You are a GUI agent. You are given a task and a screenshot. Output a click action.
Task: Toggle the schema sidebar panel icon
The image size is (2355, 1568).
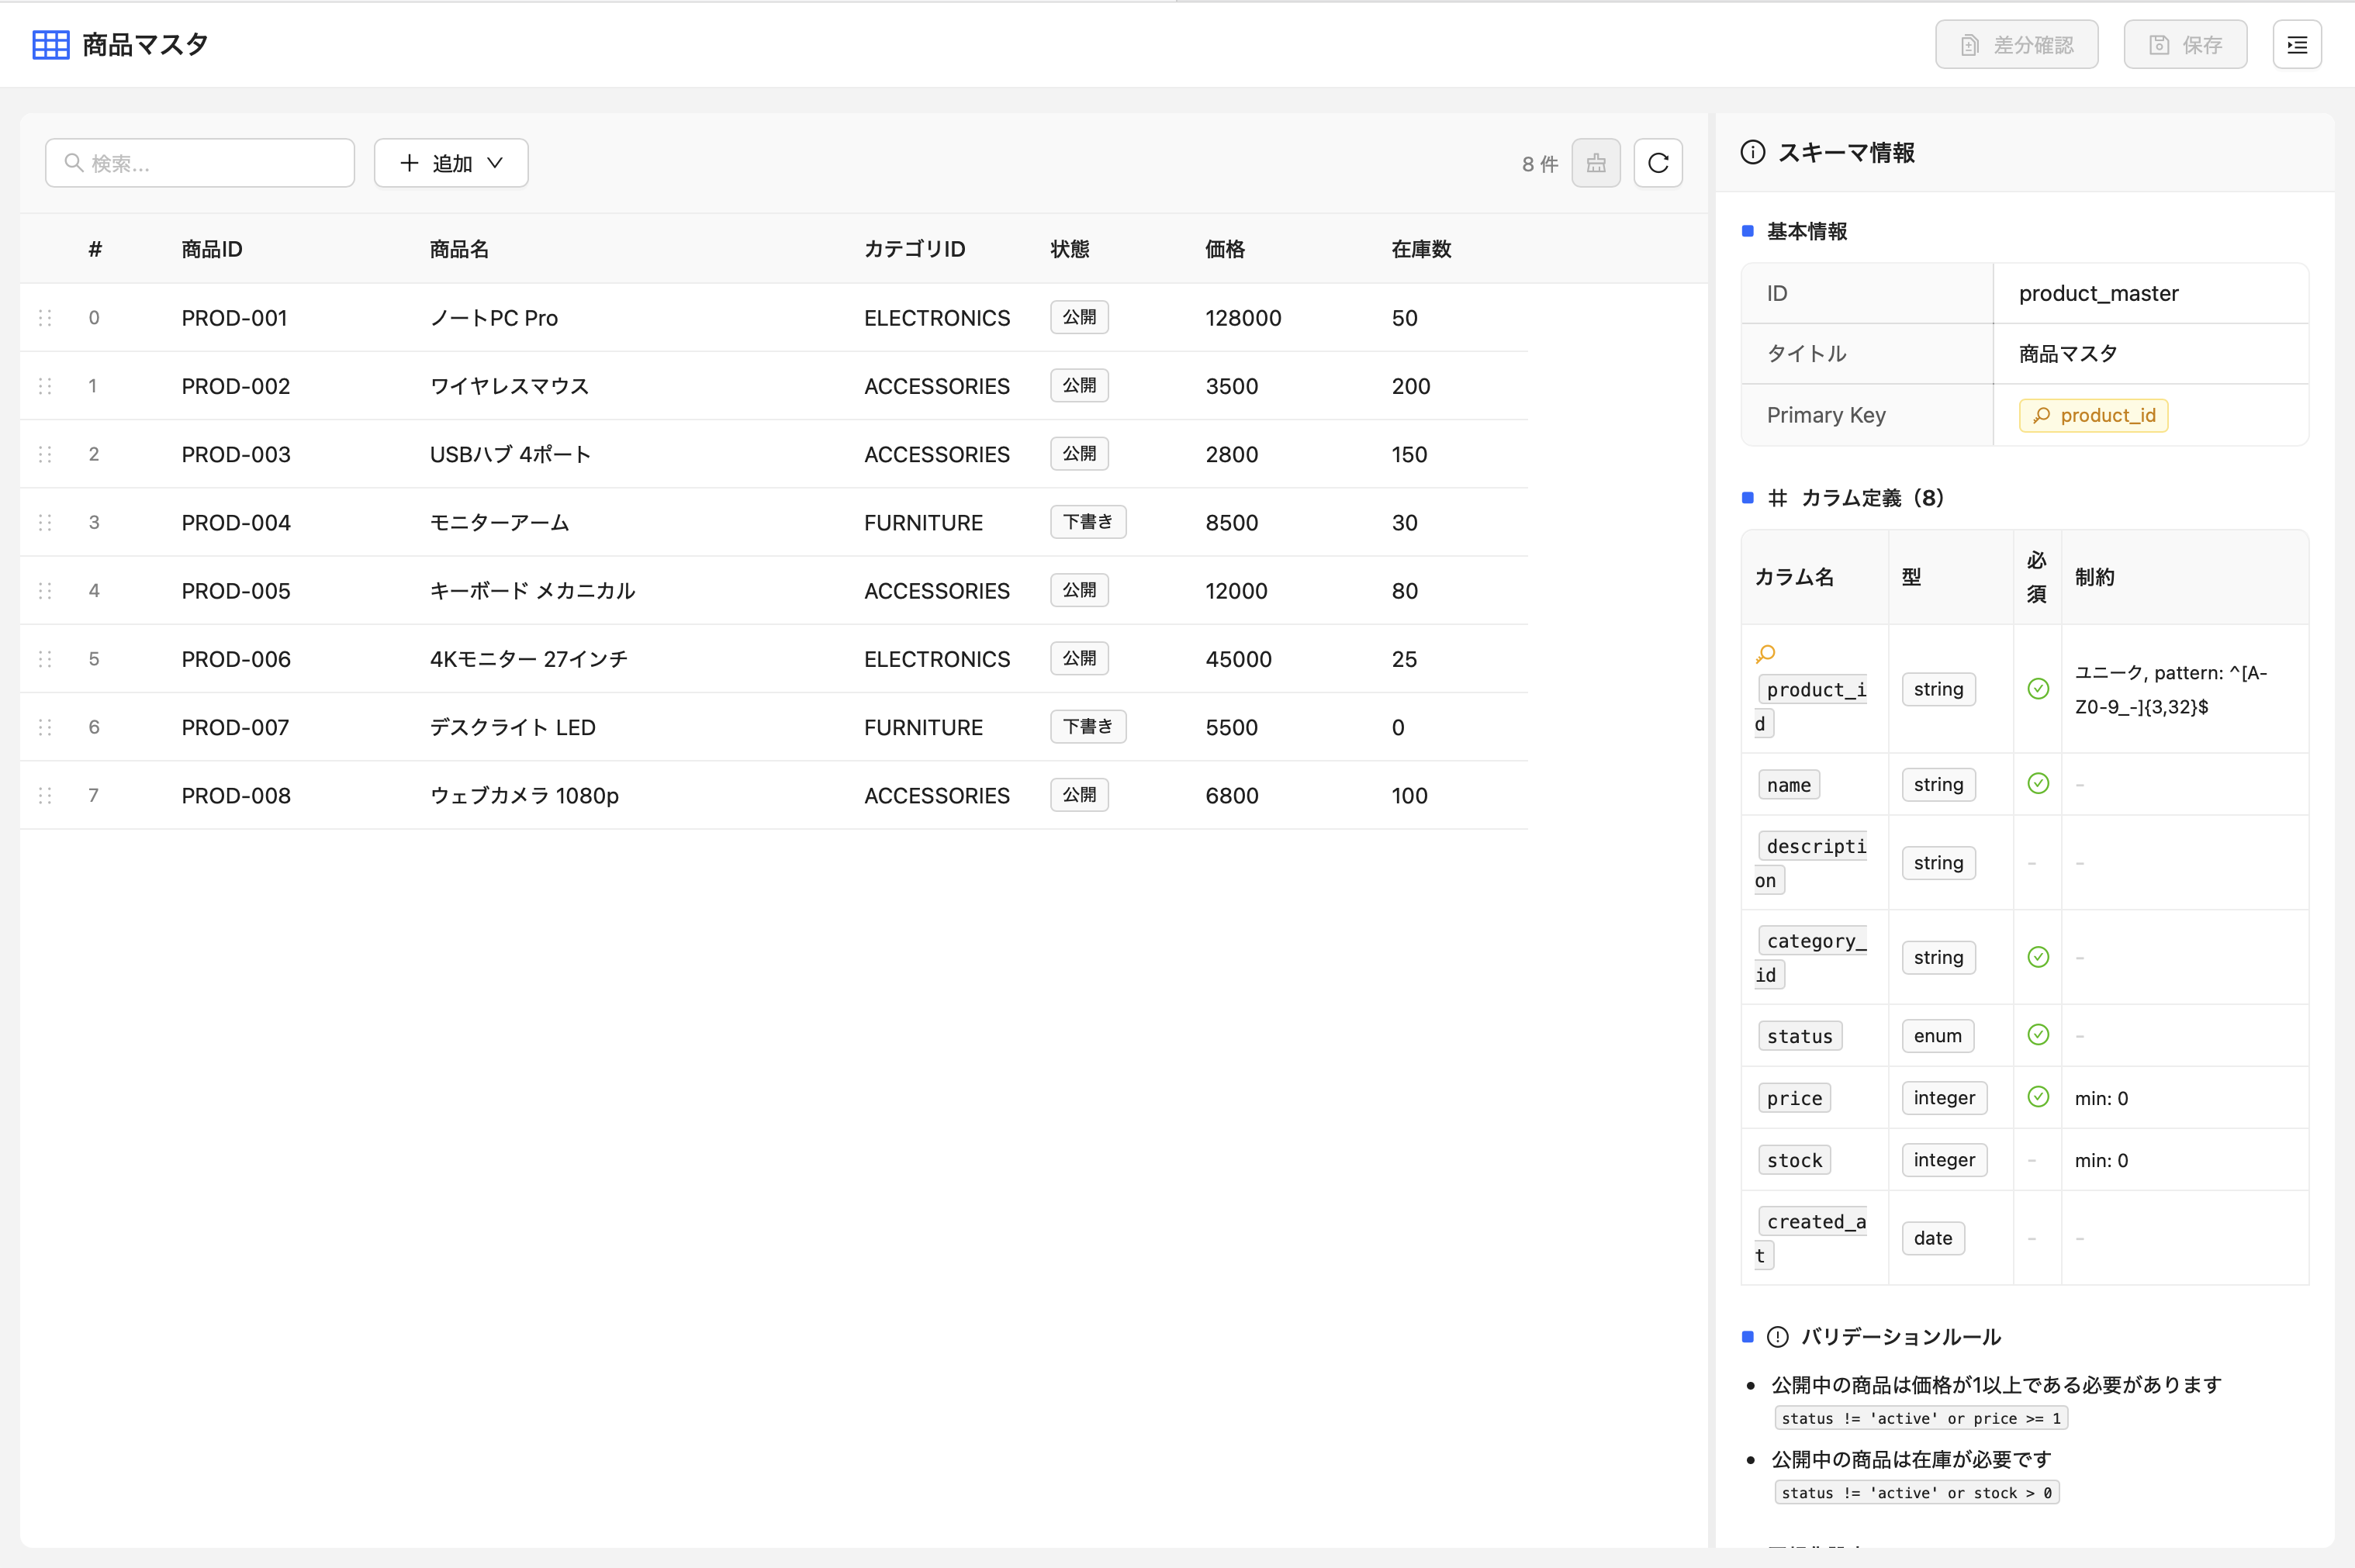pos(2296,45)
